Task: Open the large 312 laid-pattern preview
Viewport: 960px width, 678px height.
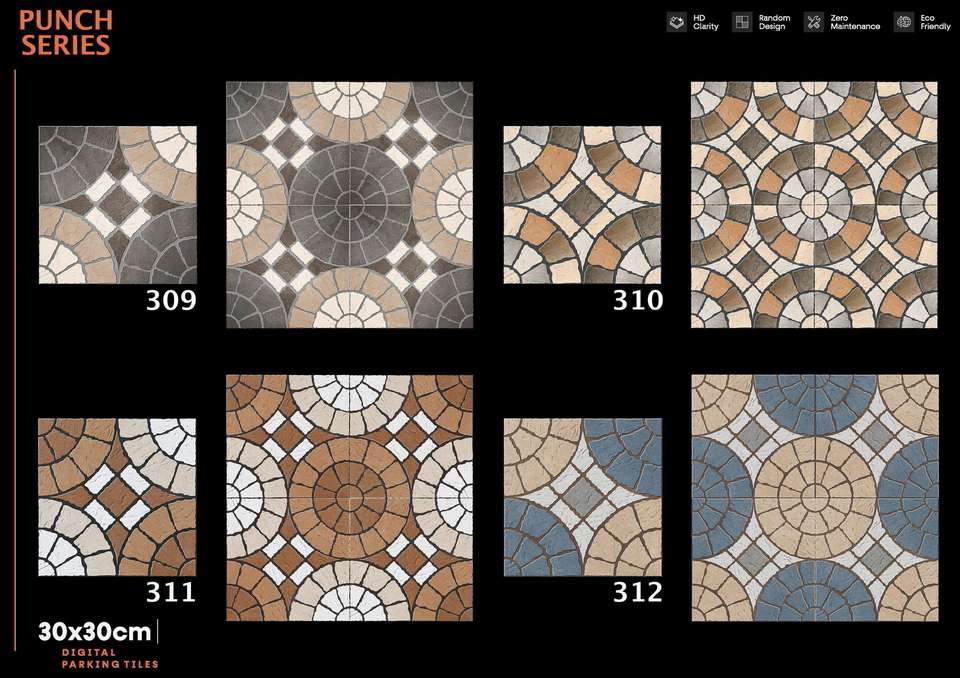Action: coord(815,498)
